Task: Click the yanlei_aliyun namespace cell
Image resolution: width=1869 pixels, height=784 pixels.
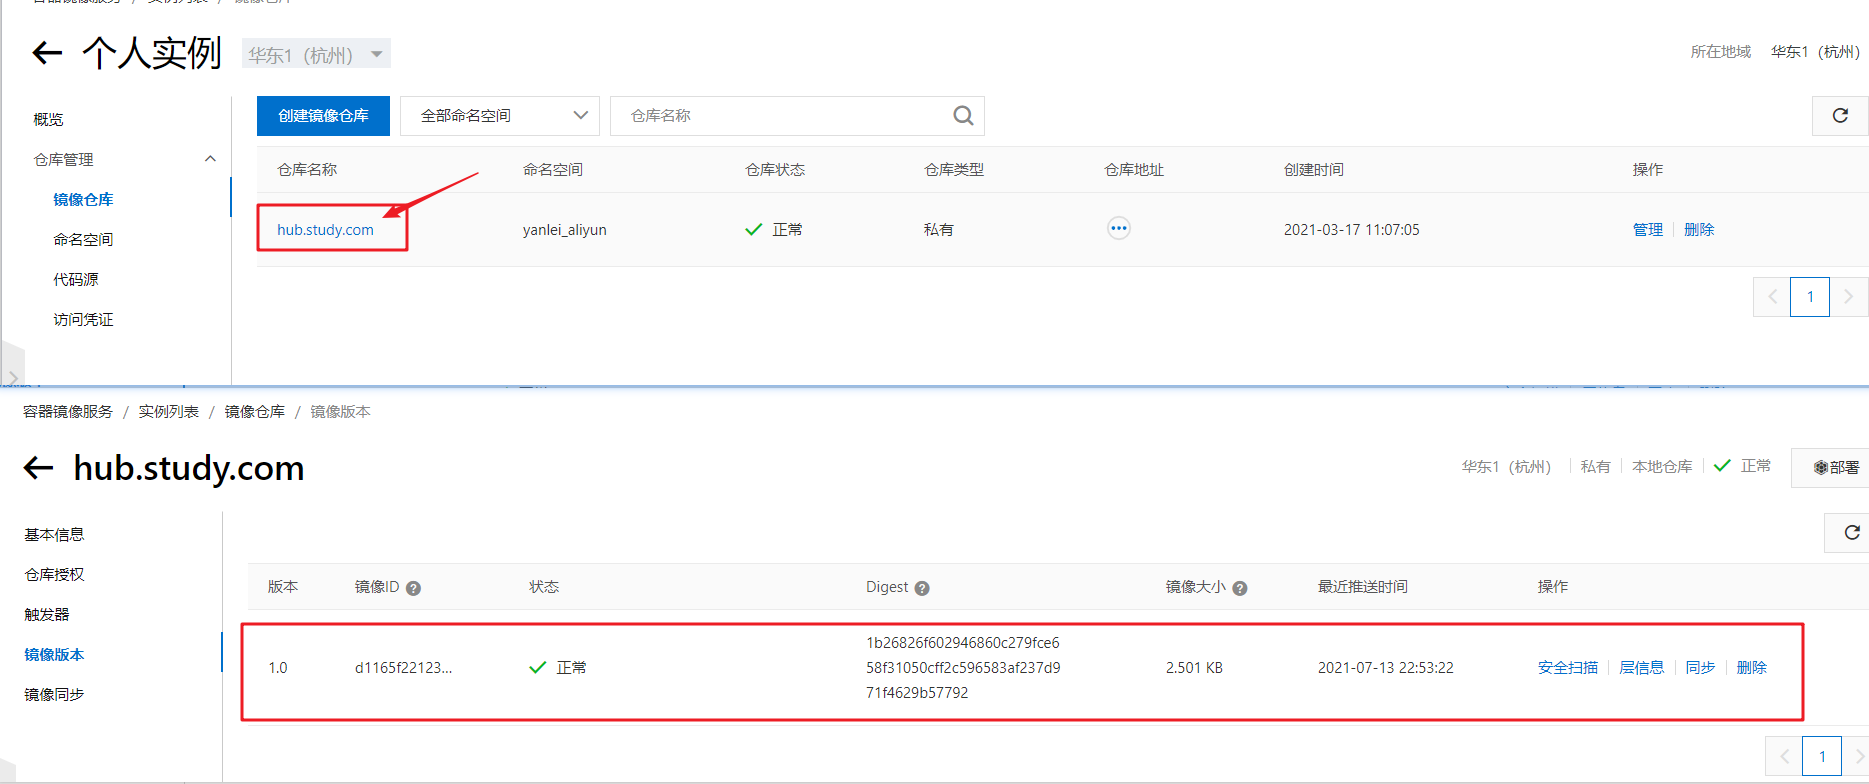Action: pos(565,230)
